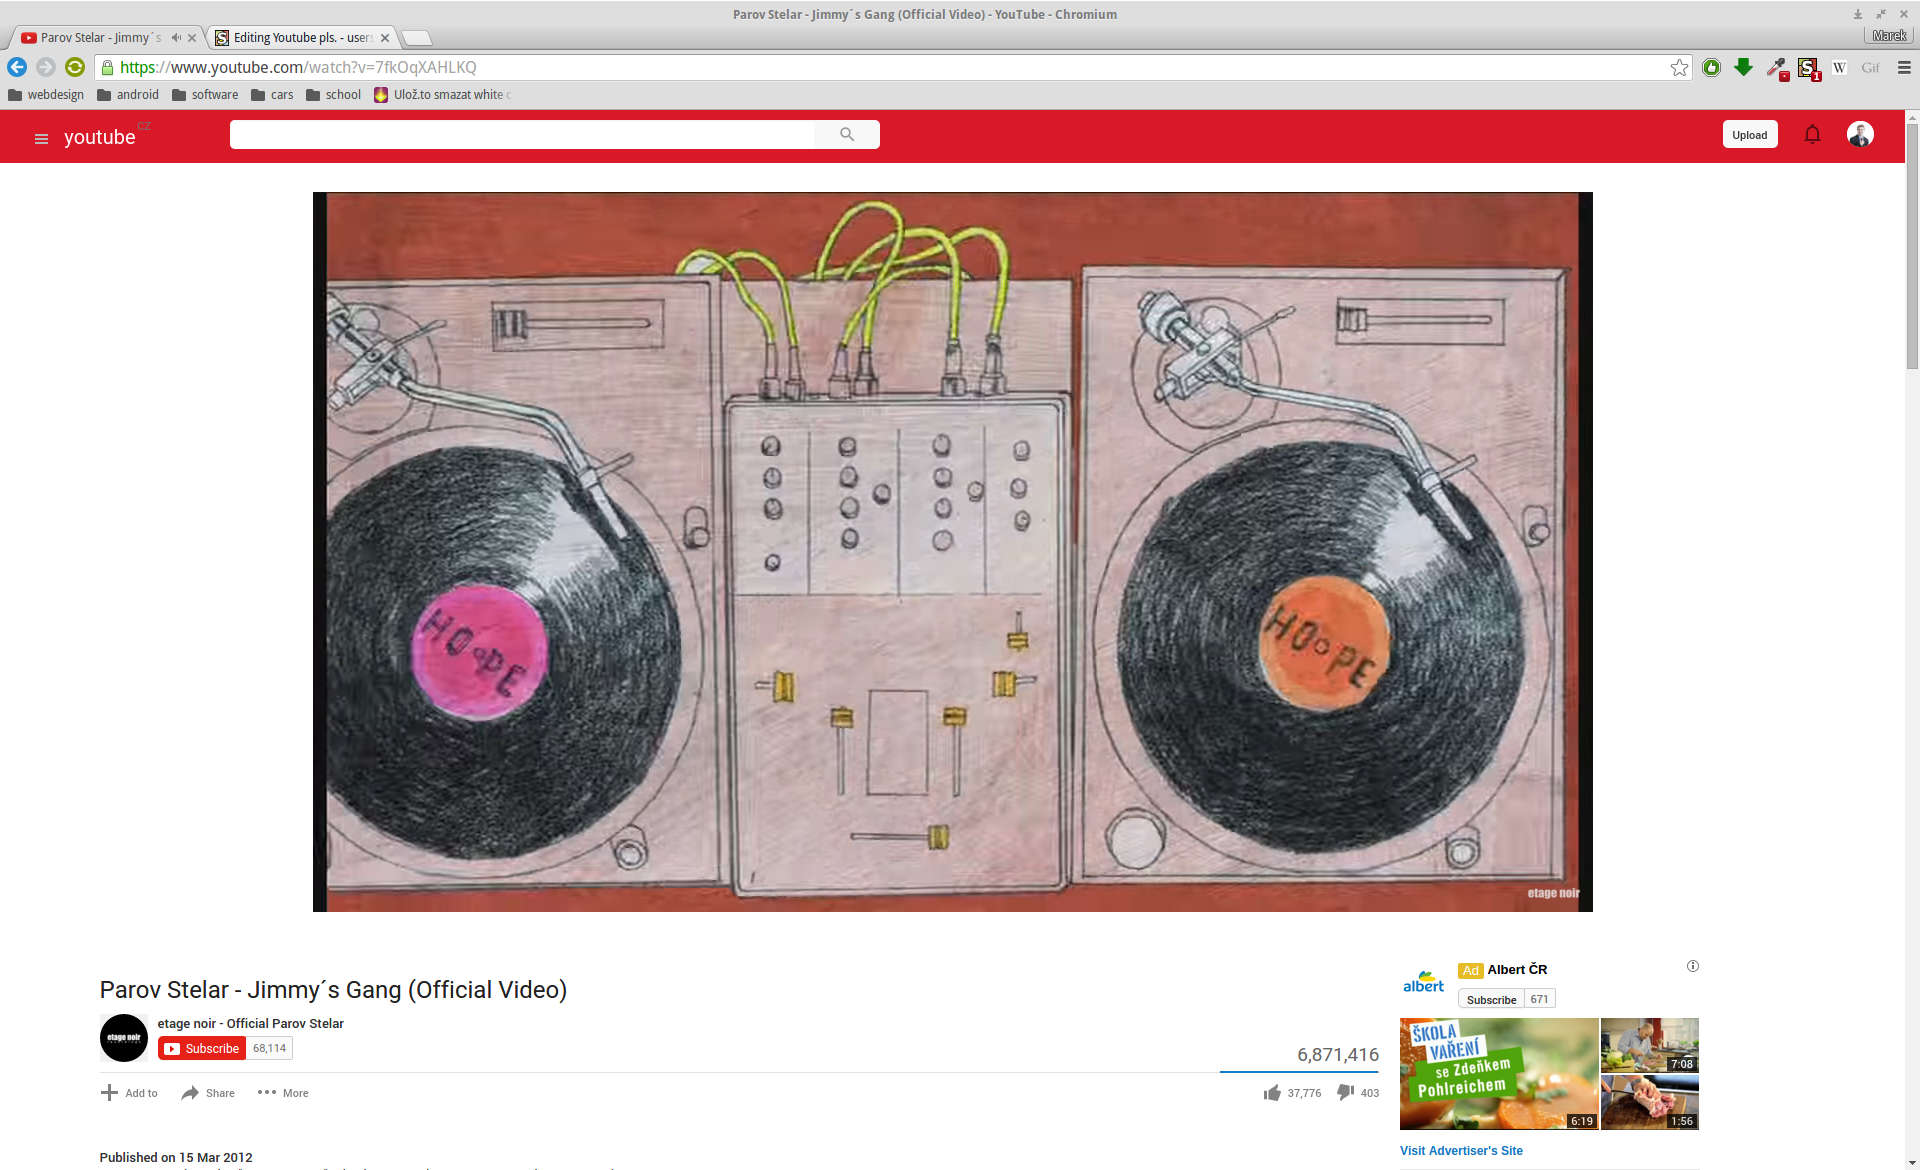The width and height of the screenshot is (1920, 1170).
Task: Like the video with thumbs up
Action: point(1272,1093)
